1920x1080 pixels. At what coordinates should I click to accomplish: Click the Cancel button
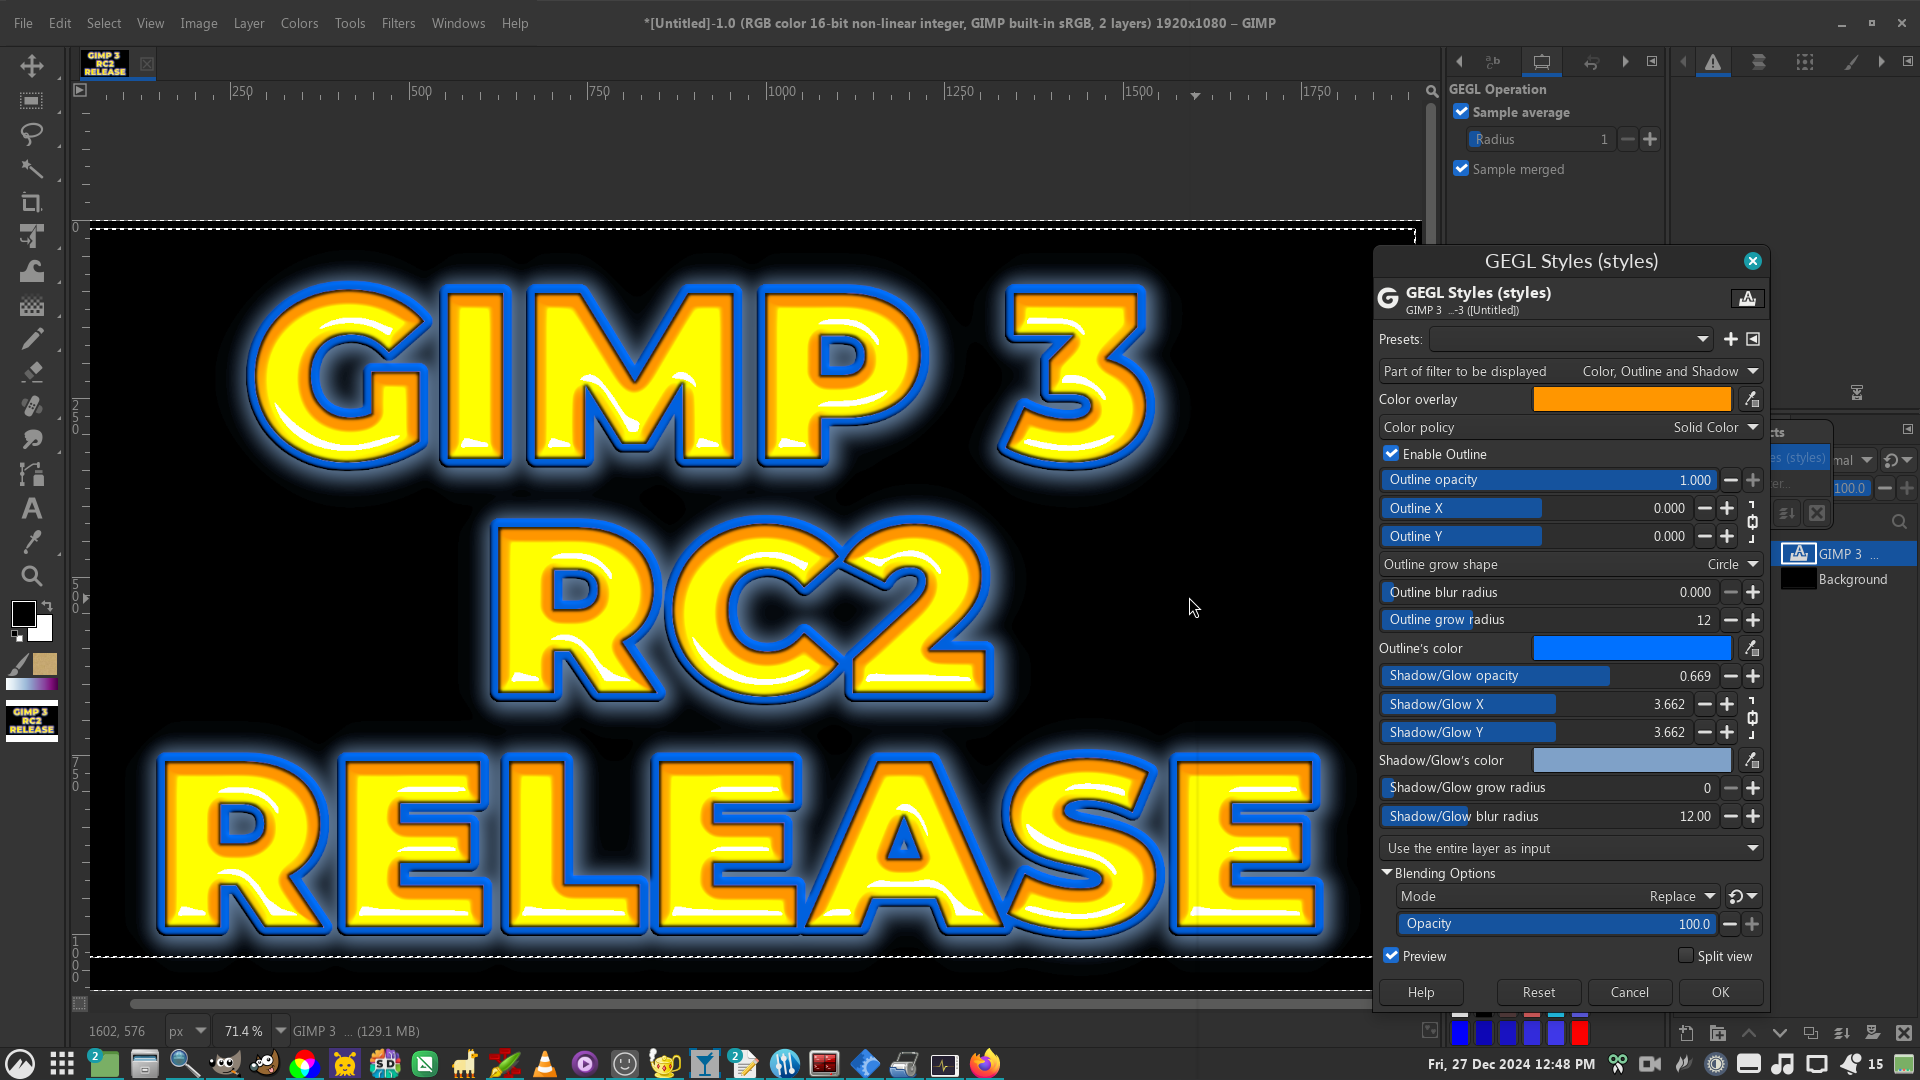[x=1630, y=992]
